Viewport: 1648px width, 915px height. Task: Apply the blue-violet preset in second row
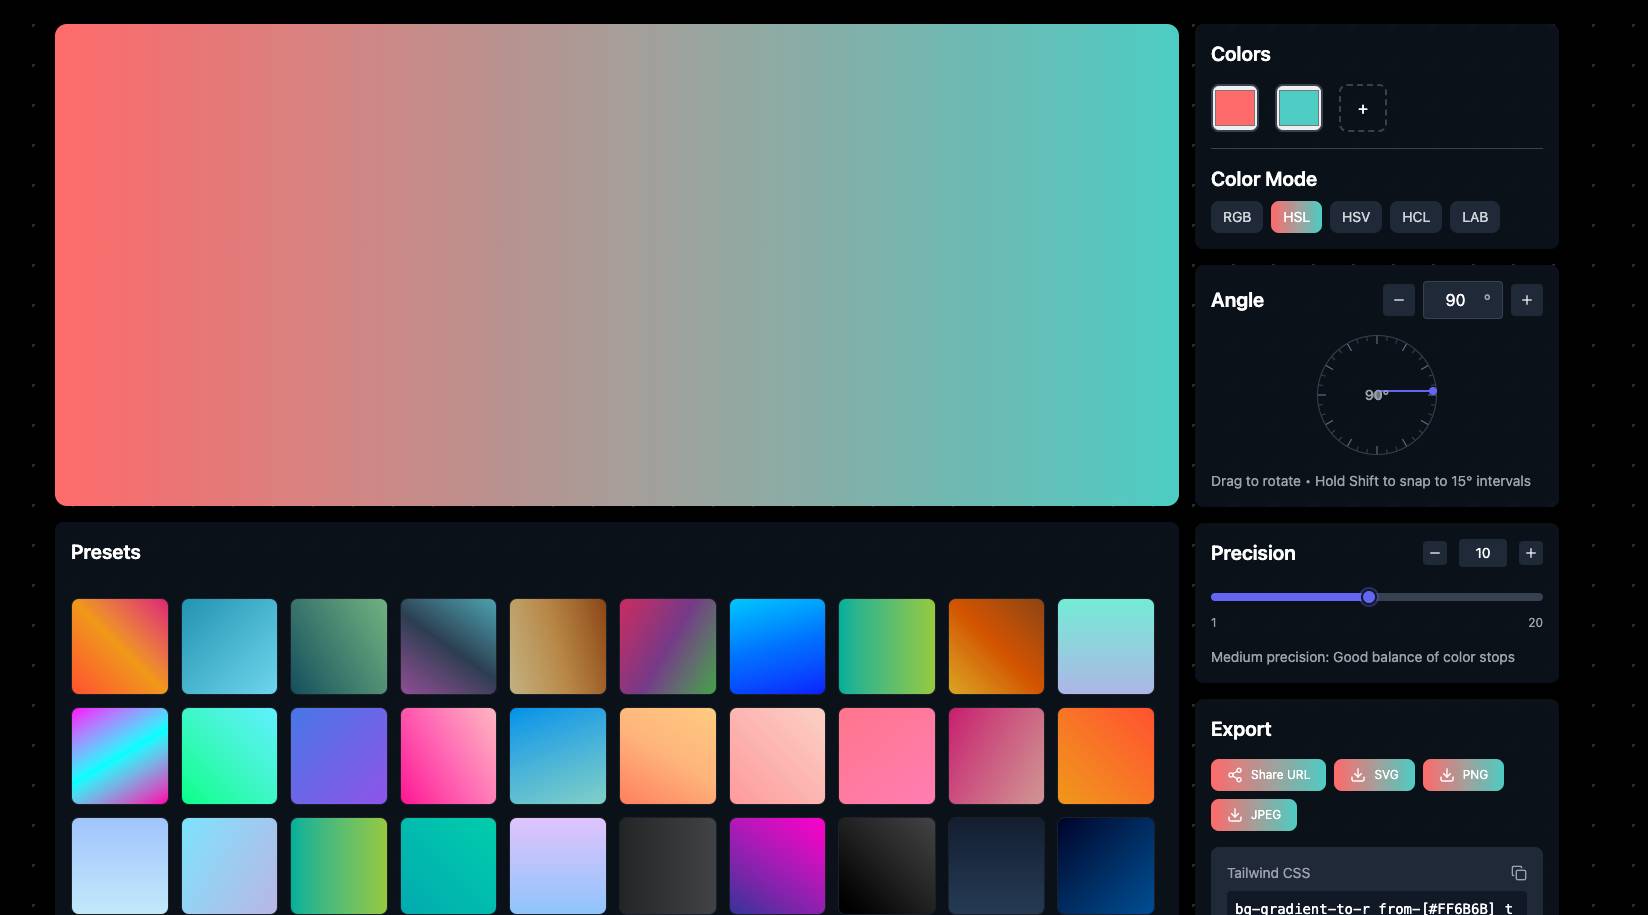339,756
